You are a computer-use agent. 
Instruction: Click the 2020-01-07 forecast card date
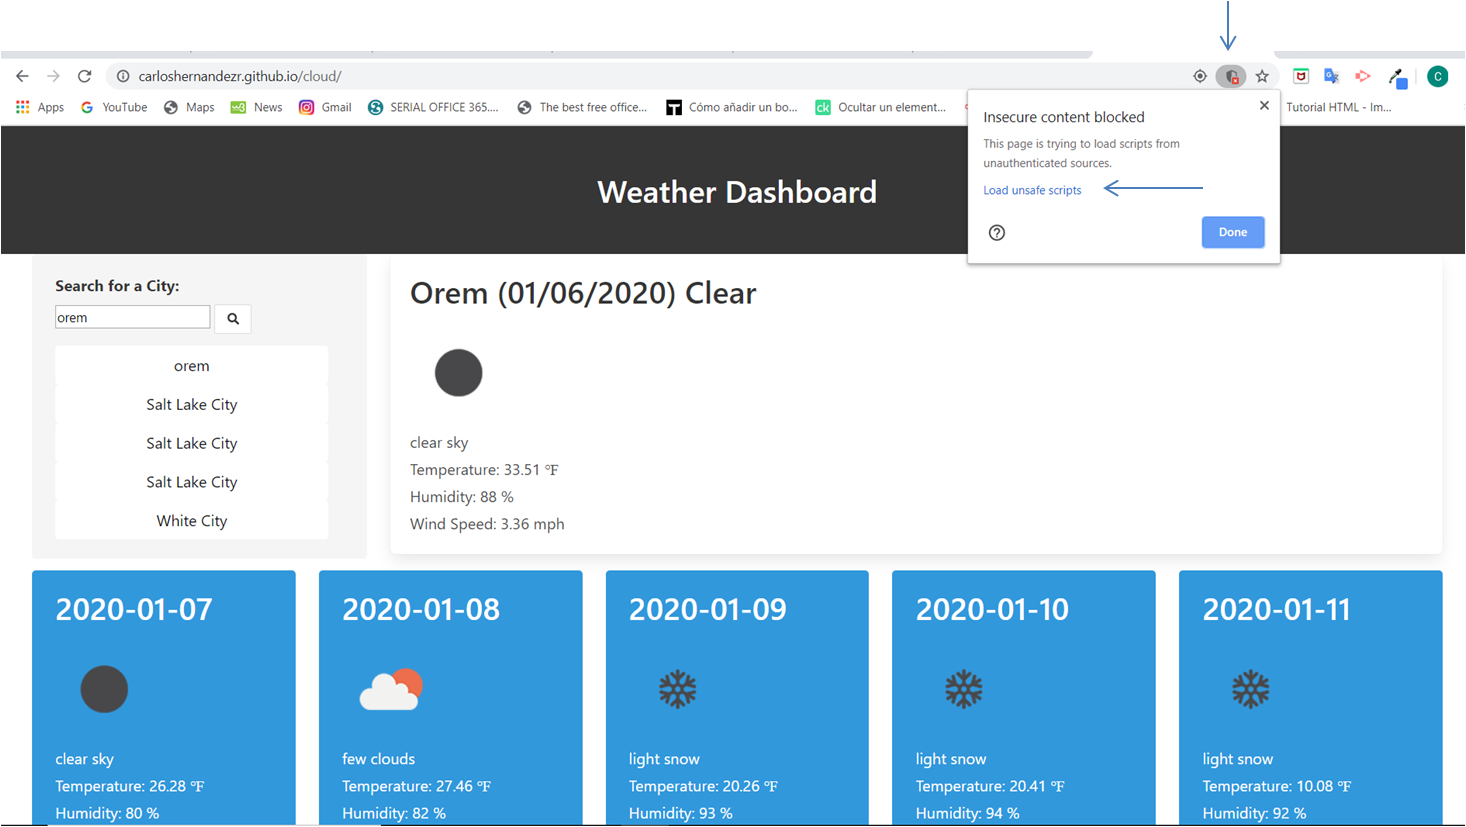click(134, 609)
